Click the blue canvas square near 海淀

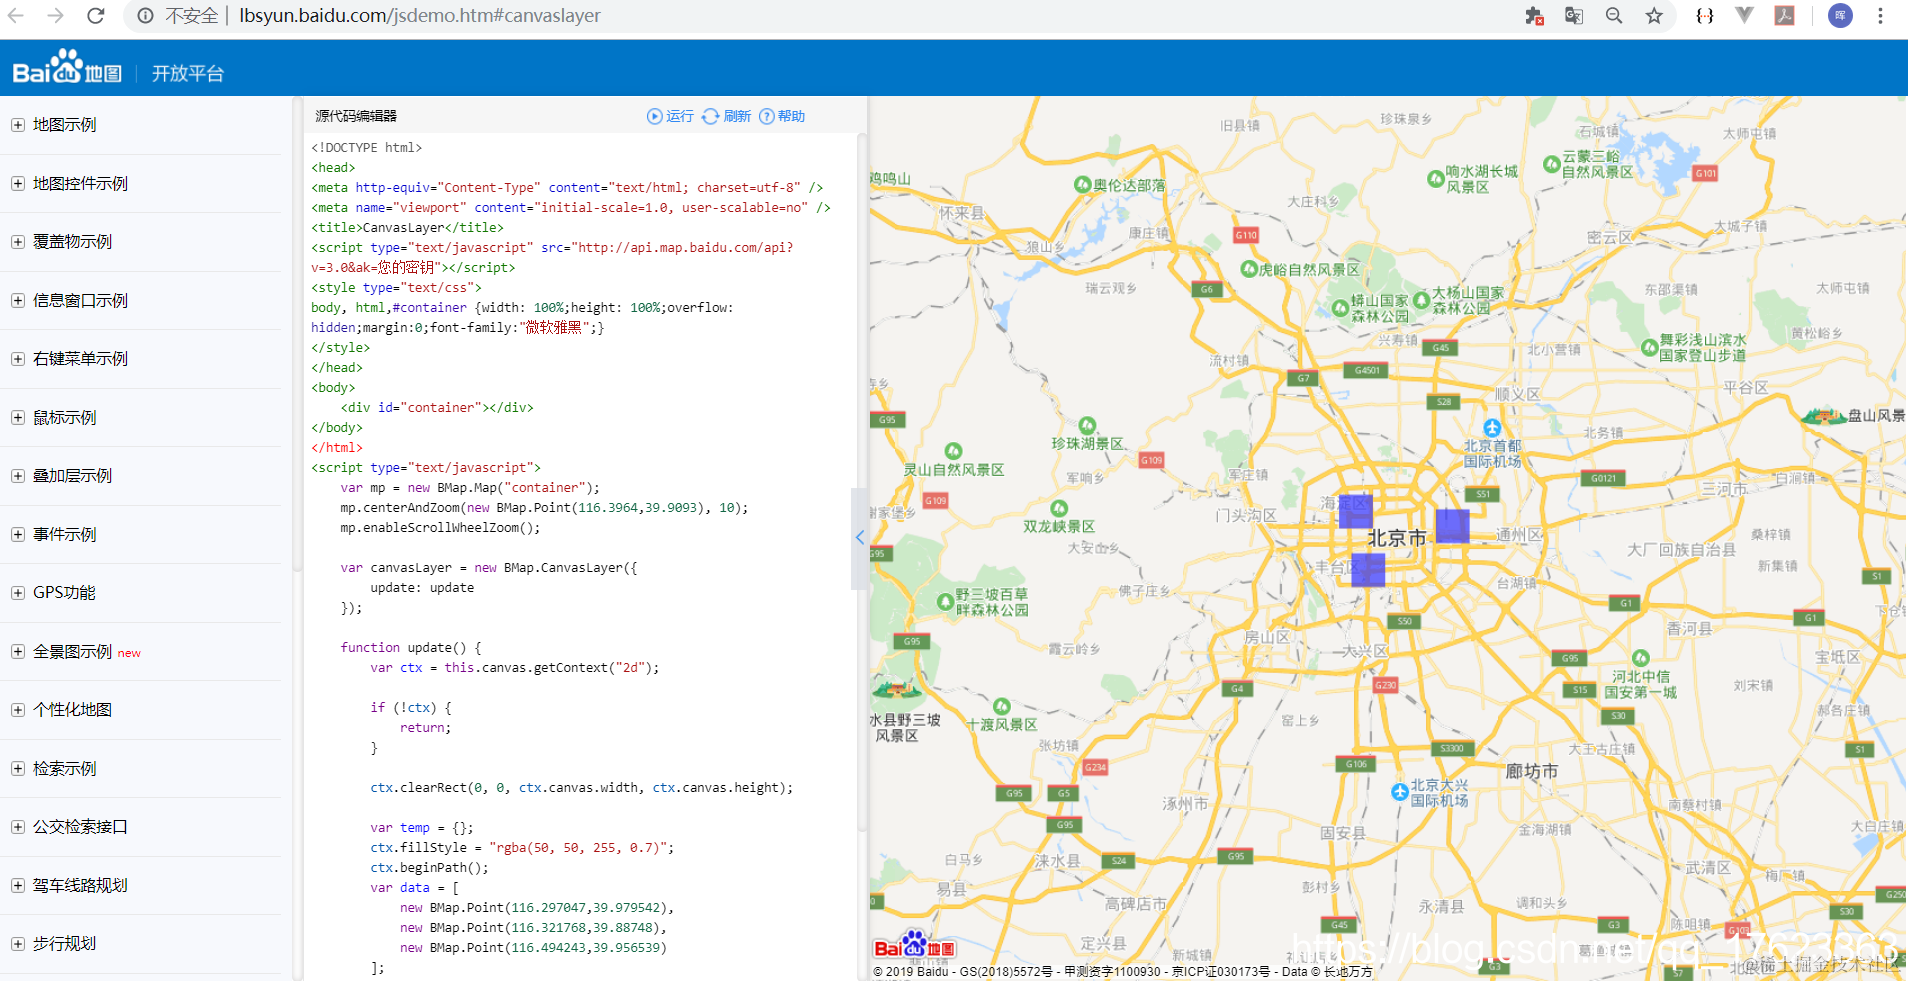(x=1355, y=511)
